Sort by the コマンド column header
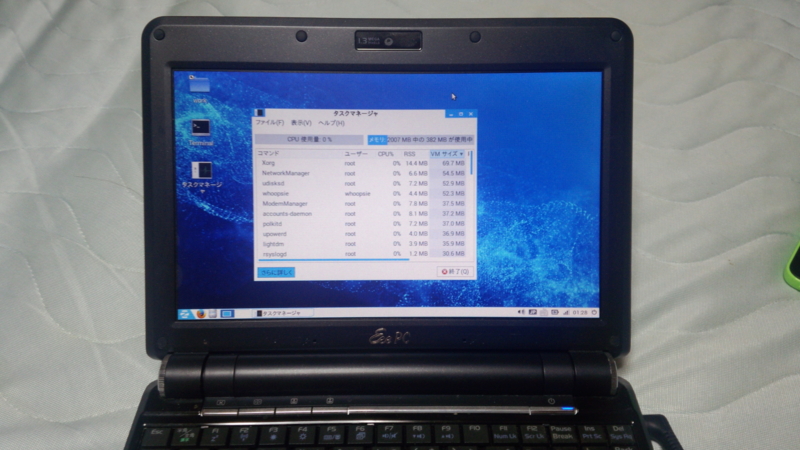 [298, 154]
